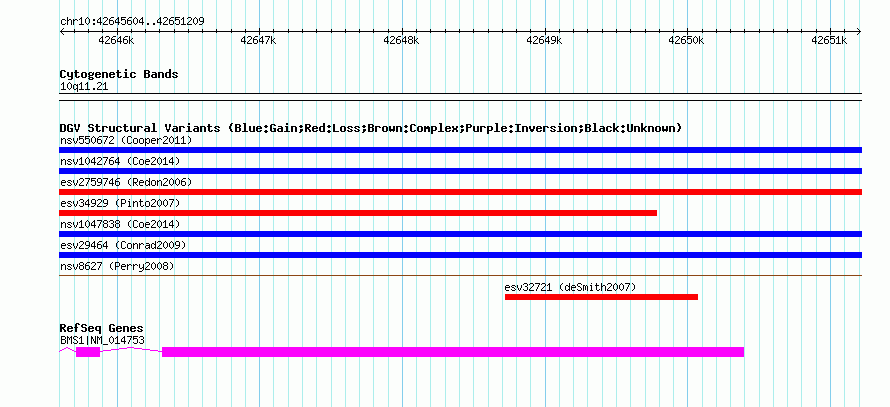Click the 10q11.21 band label

tap(84, 87)
